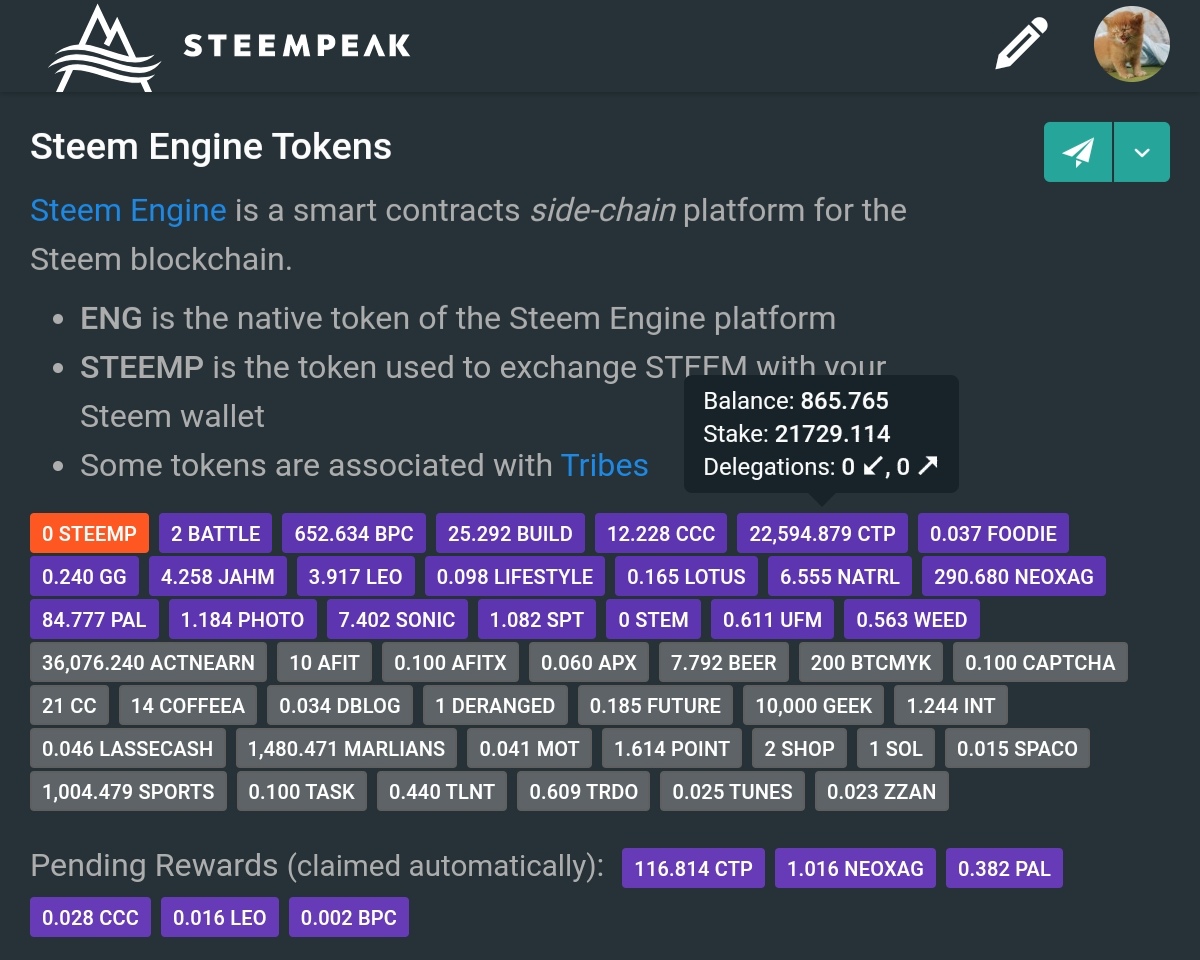Click the 10,000 GEEK token badge

(813, 705)
